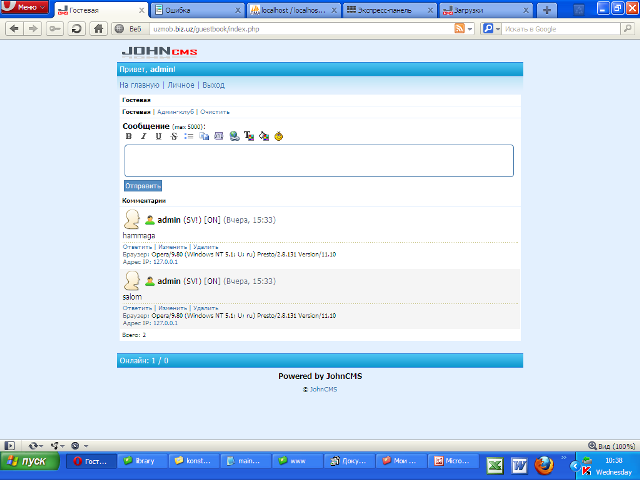Open the Админклуб link
Screen dimensions: 640x480
tap(176, 112)
